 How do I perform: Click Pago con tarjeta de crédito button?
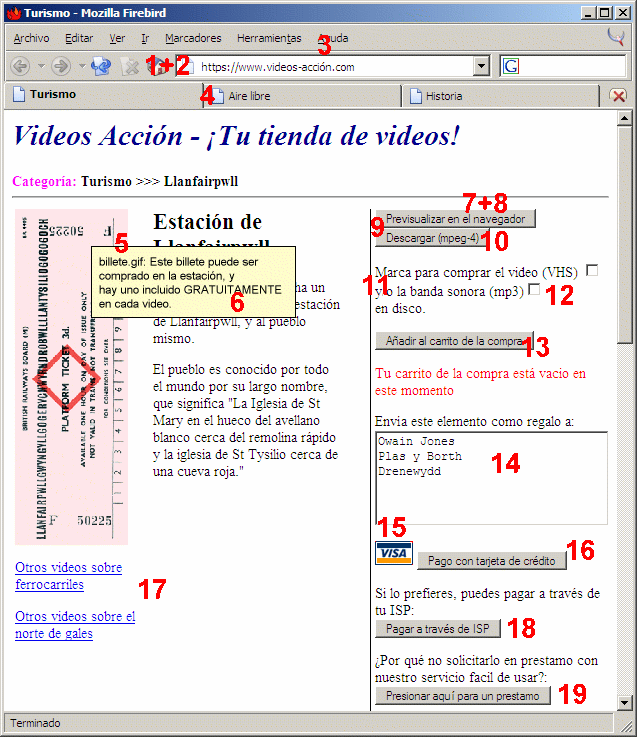coord(492,561)
